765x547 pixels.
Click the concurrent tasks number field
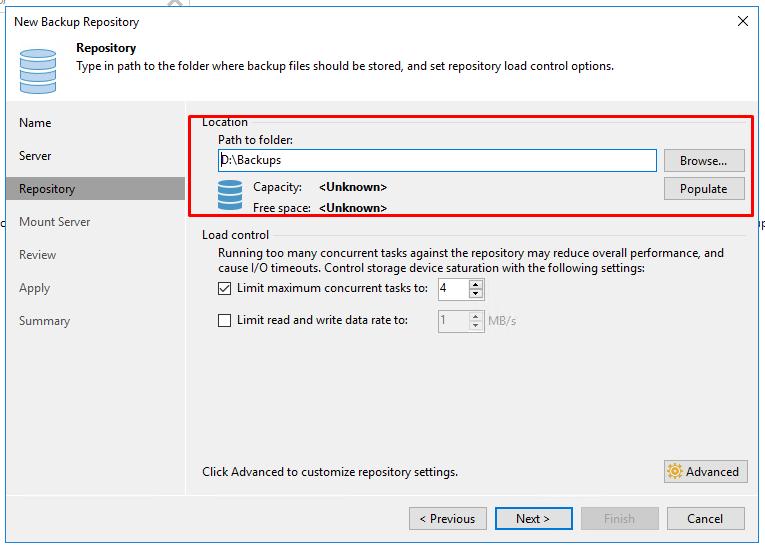453,288
